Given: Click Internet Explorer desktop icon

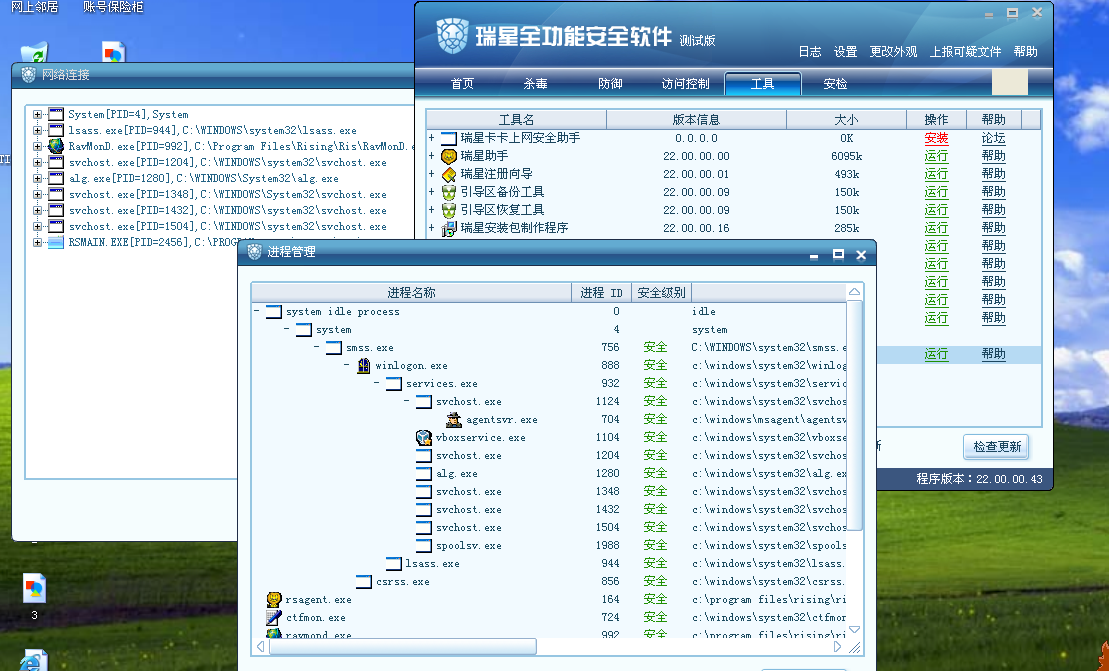Looking at the screenshot, I should point(33,661).
